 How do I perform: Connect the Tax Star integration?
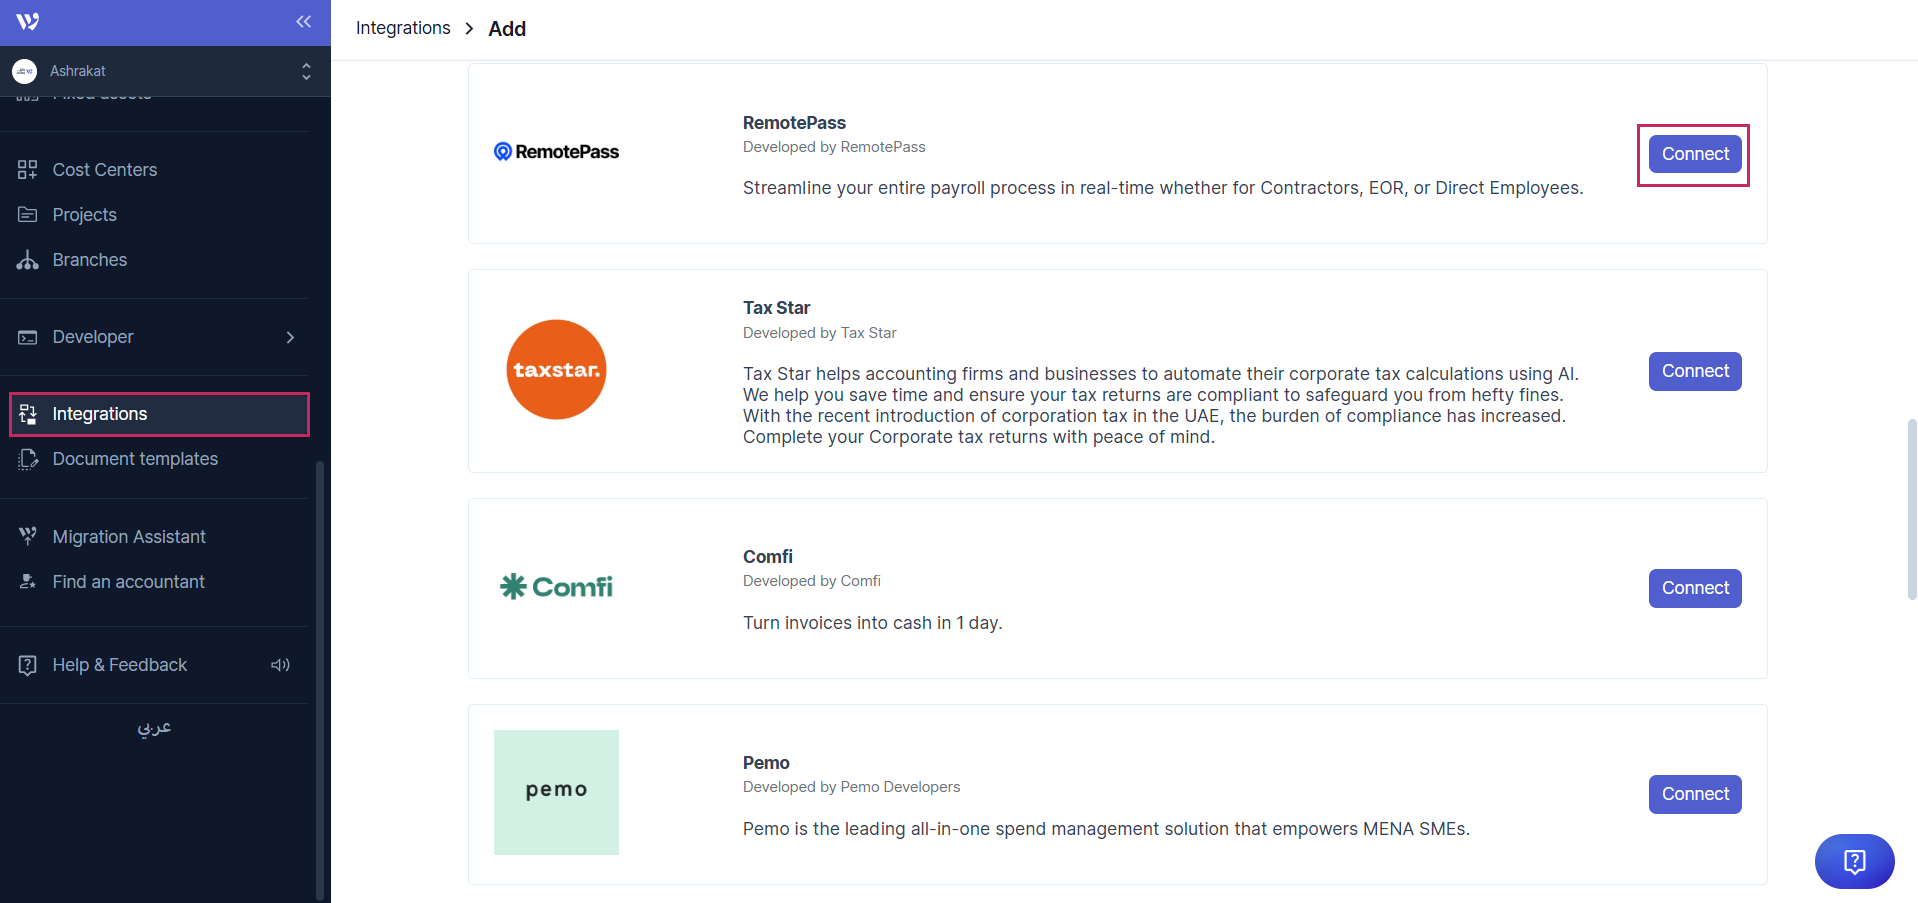[1694, 371]
